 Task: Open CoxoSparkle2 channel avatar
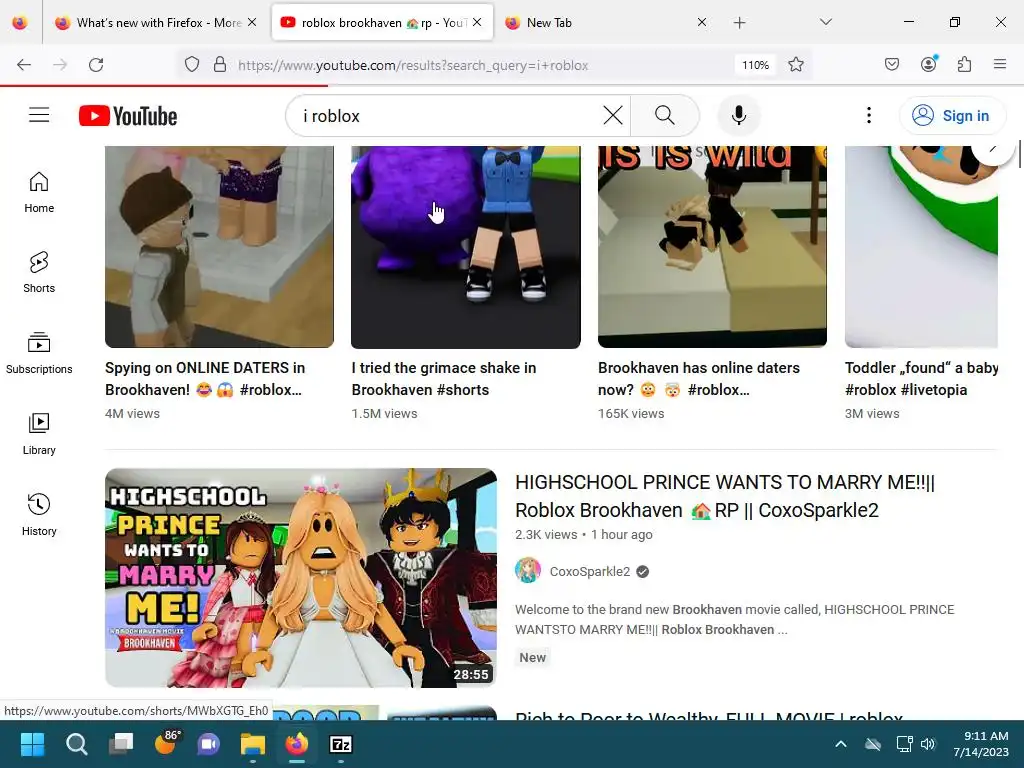click(x=528, y=570)
